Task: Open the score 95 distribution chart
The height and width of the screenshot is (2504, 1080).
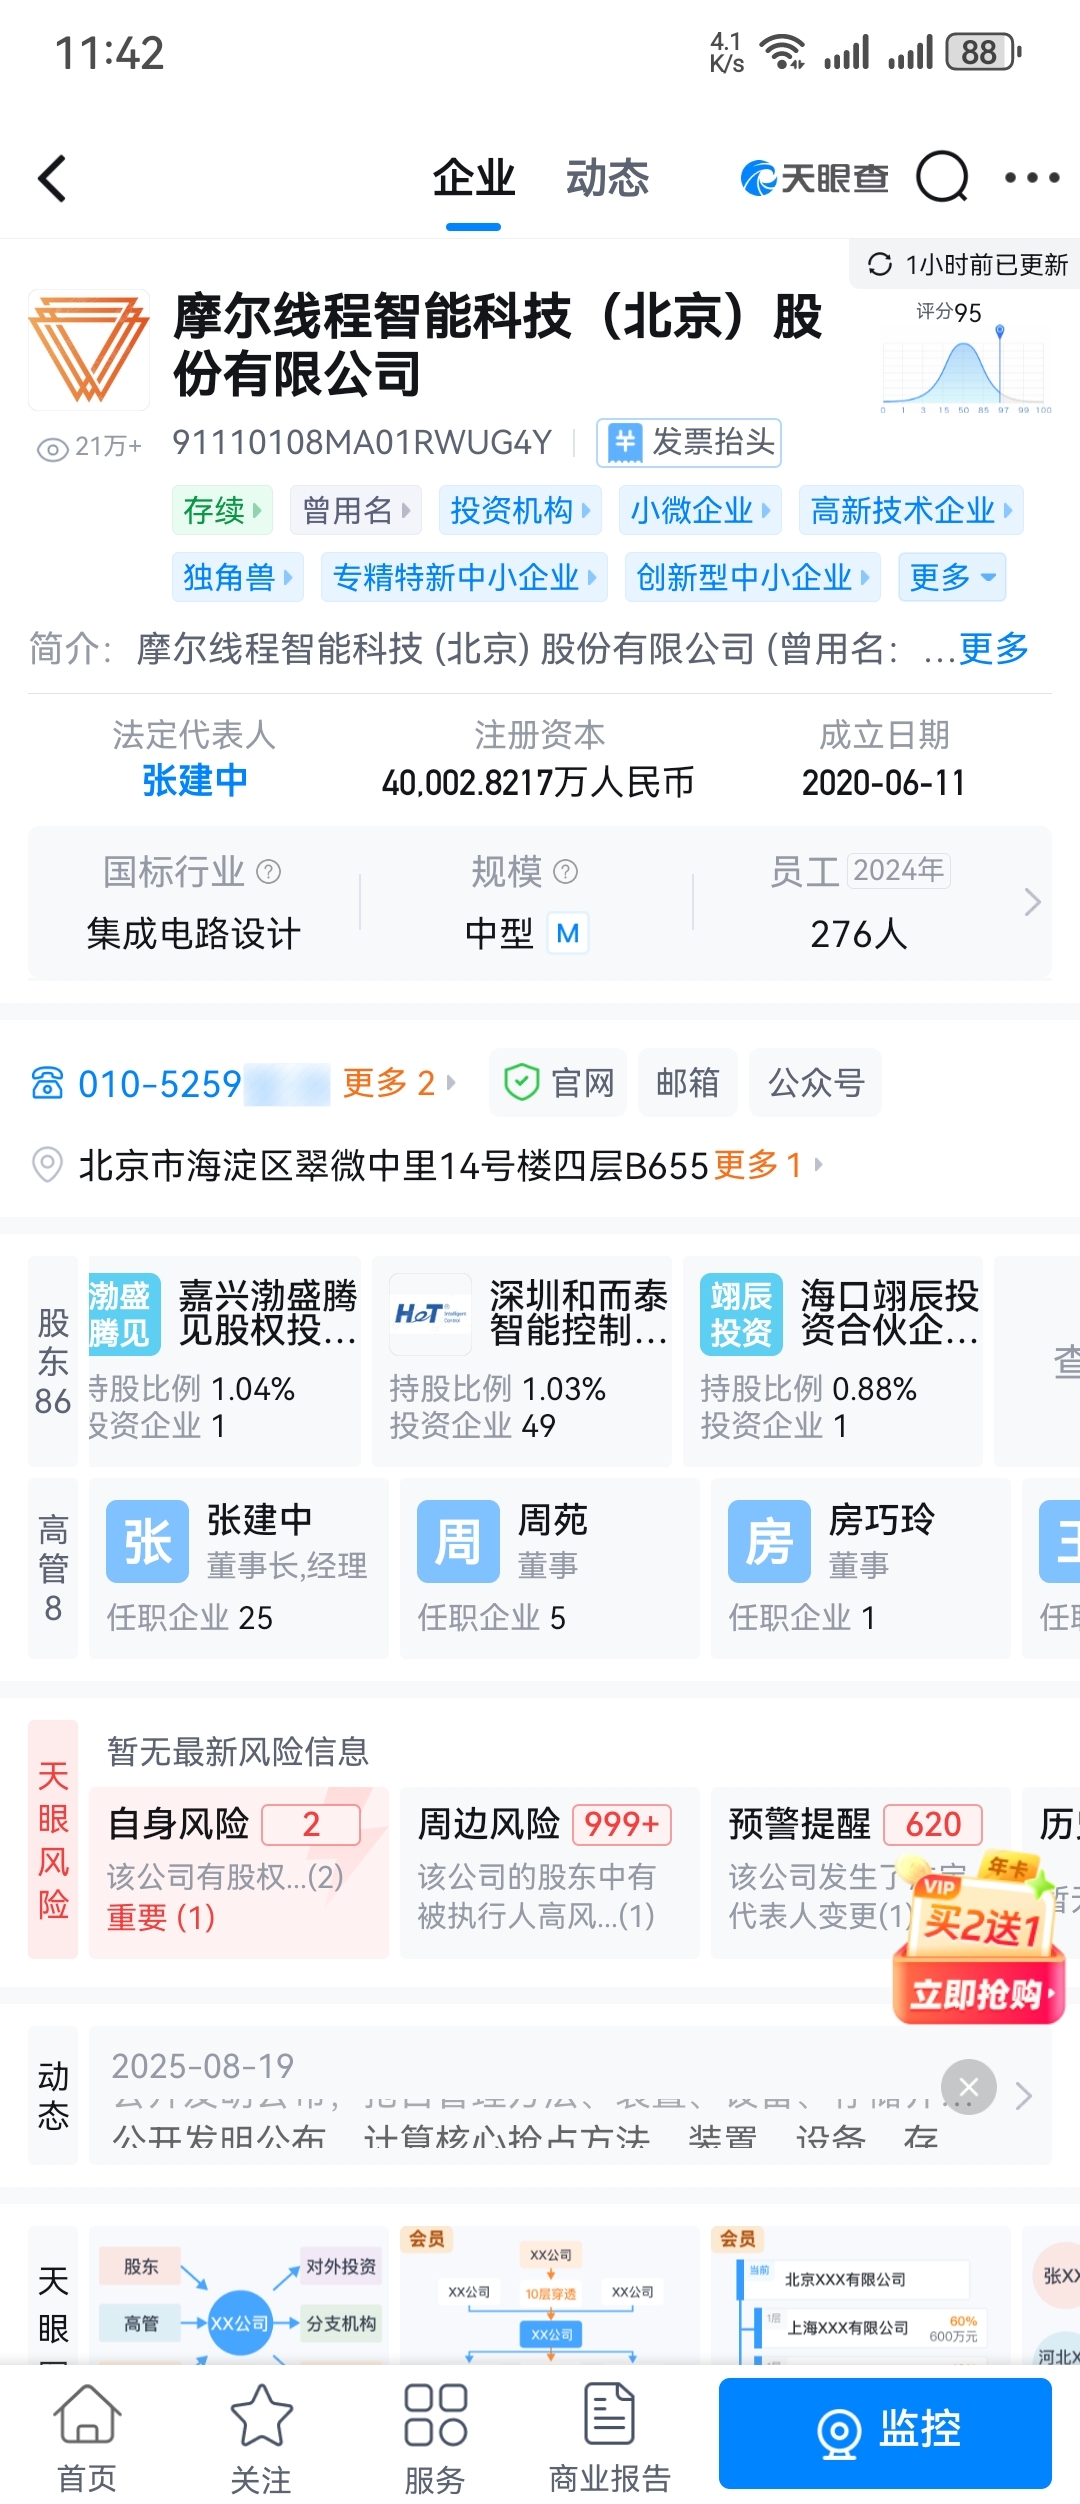Action: (965, 358)
